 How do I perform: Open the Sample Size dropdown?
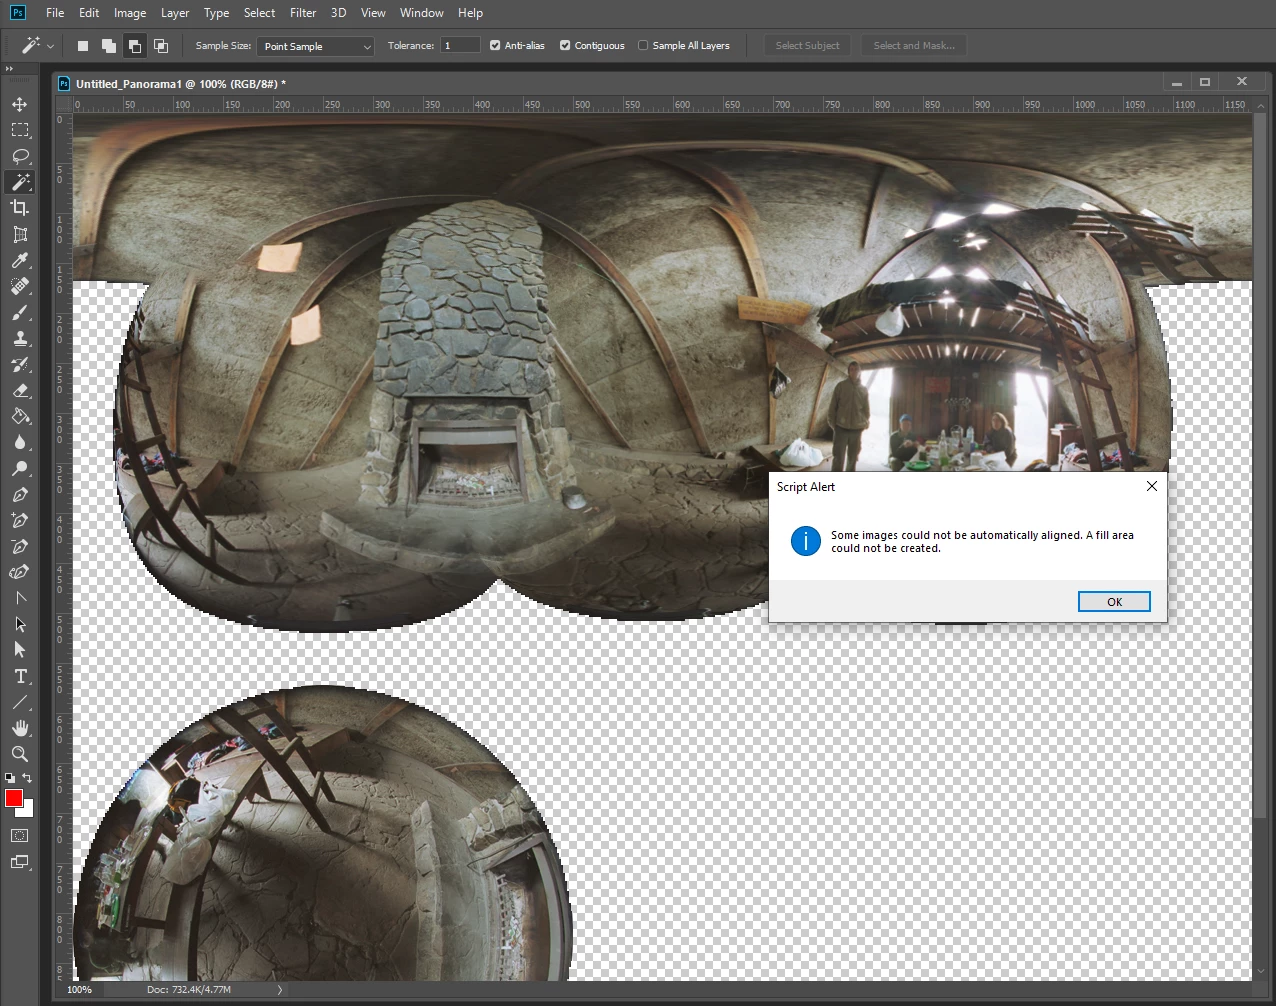coord(315,46)
